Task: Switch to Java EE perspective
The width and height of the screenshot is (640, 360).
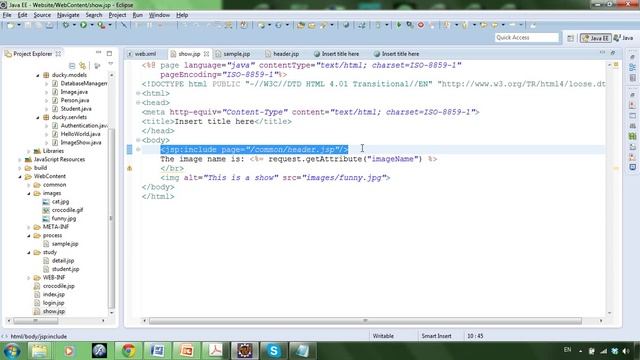Action: tap(596, 38)
